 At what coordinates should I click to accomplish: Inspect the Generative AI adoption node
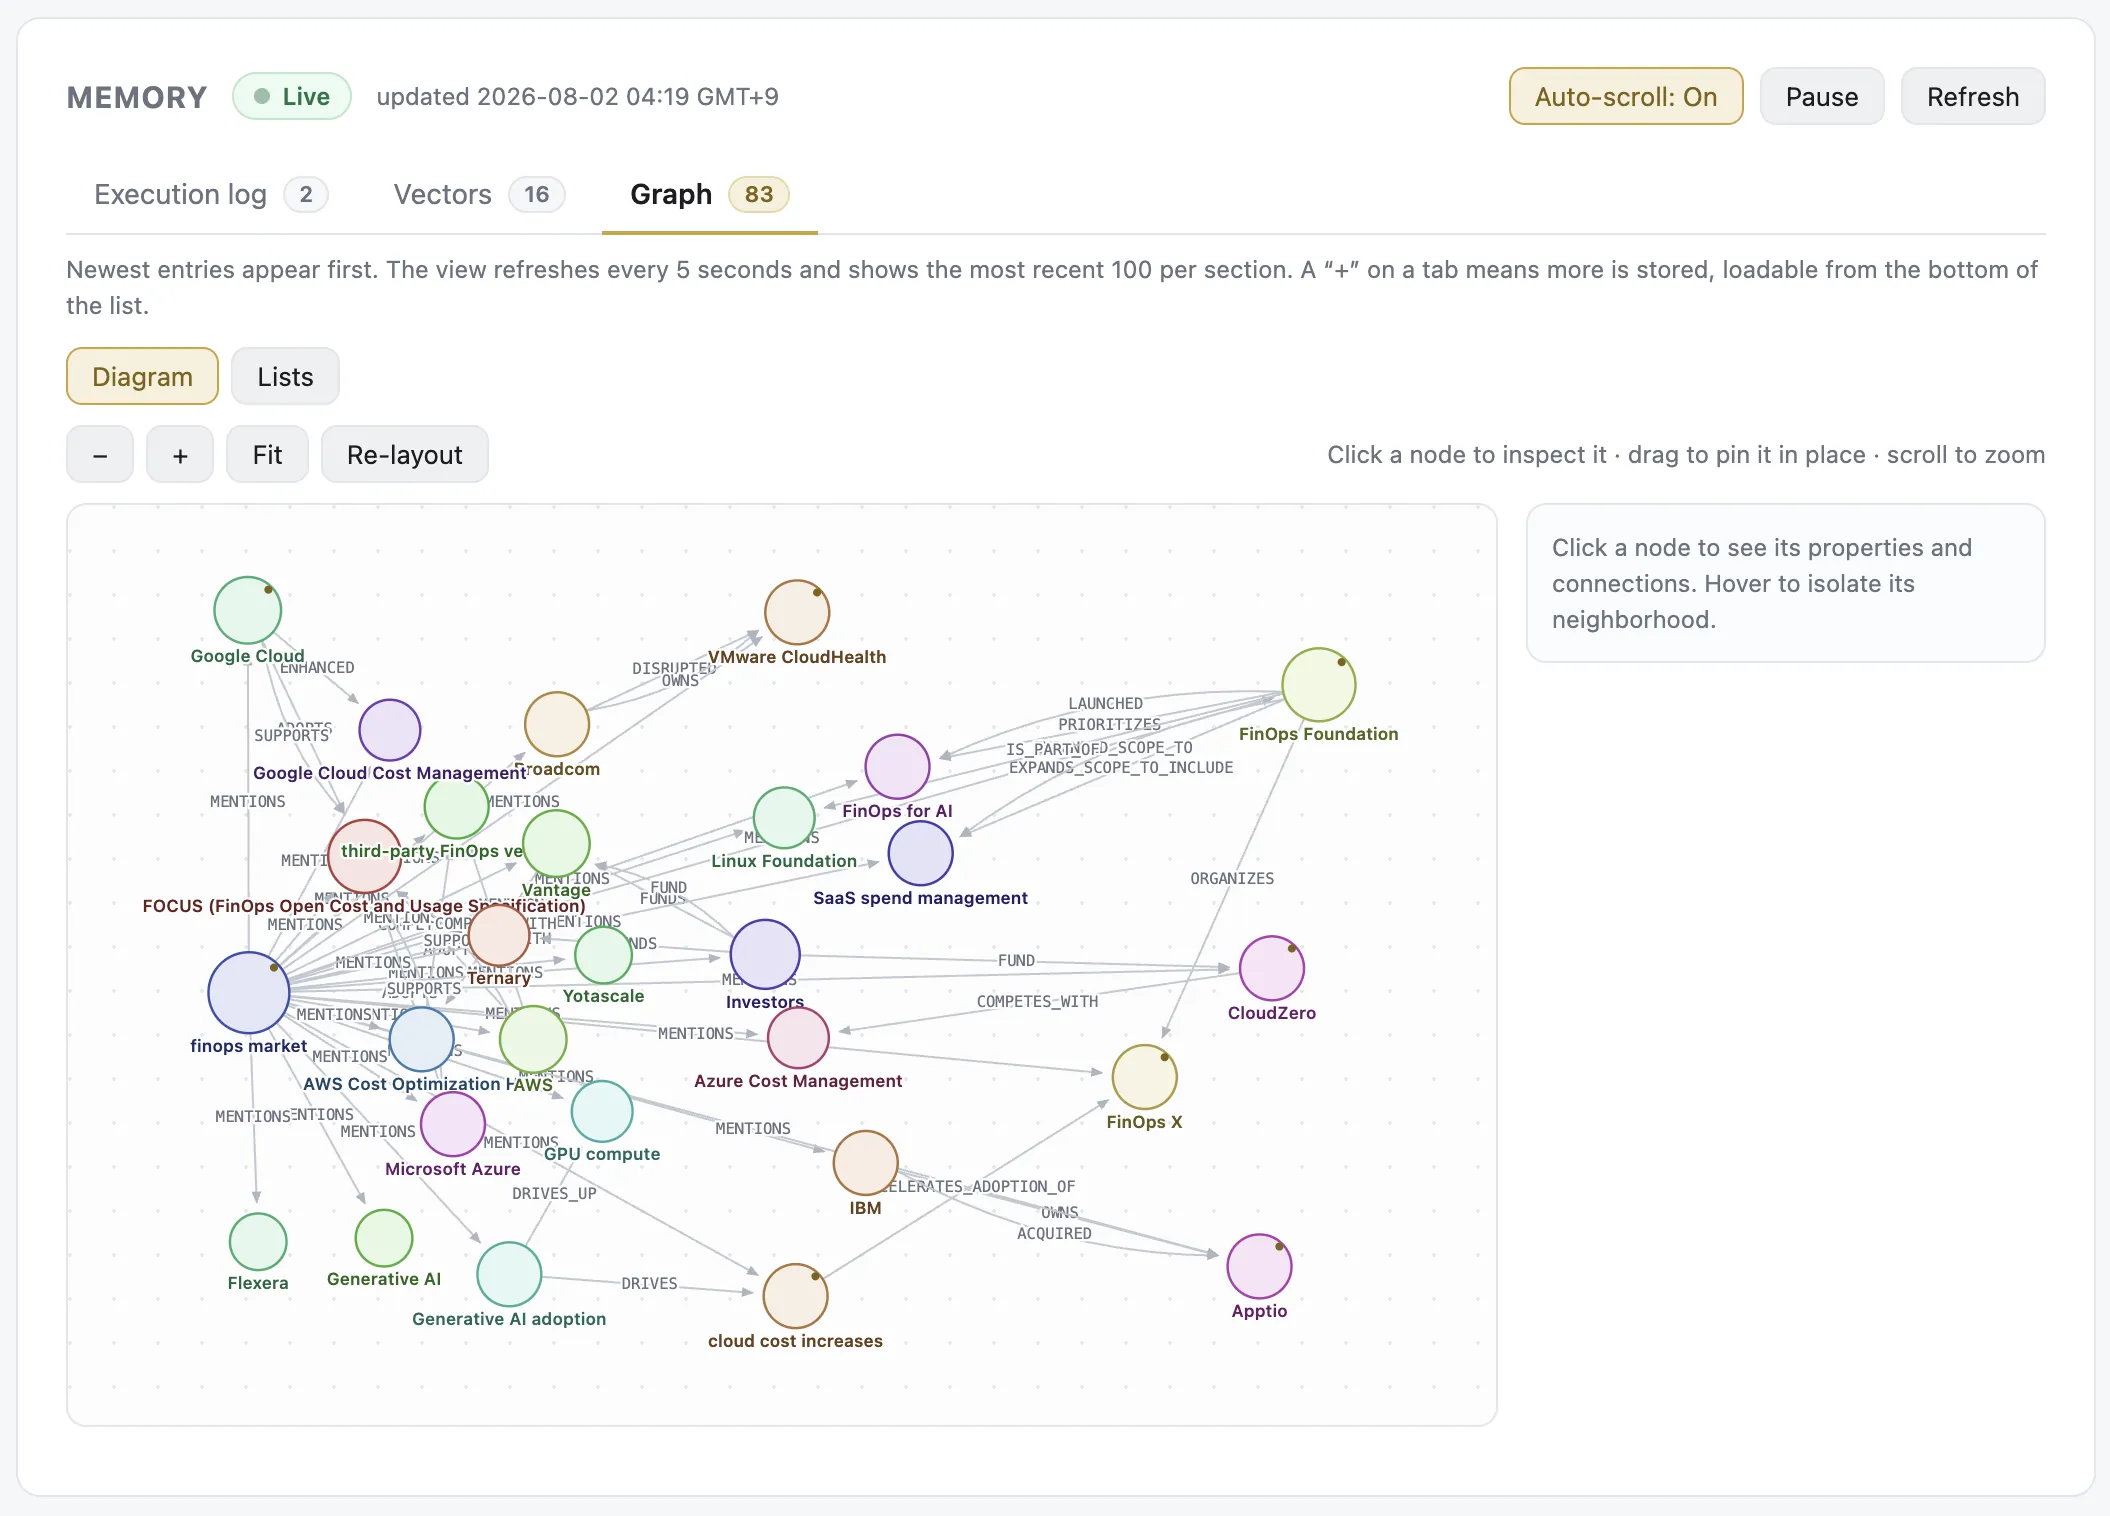(x=509, y=1274)
